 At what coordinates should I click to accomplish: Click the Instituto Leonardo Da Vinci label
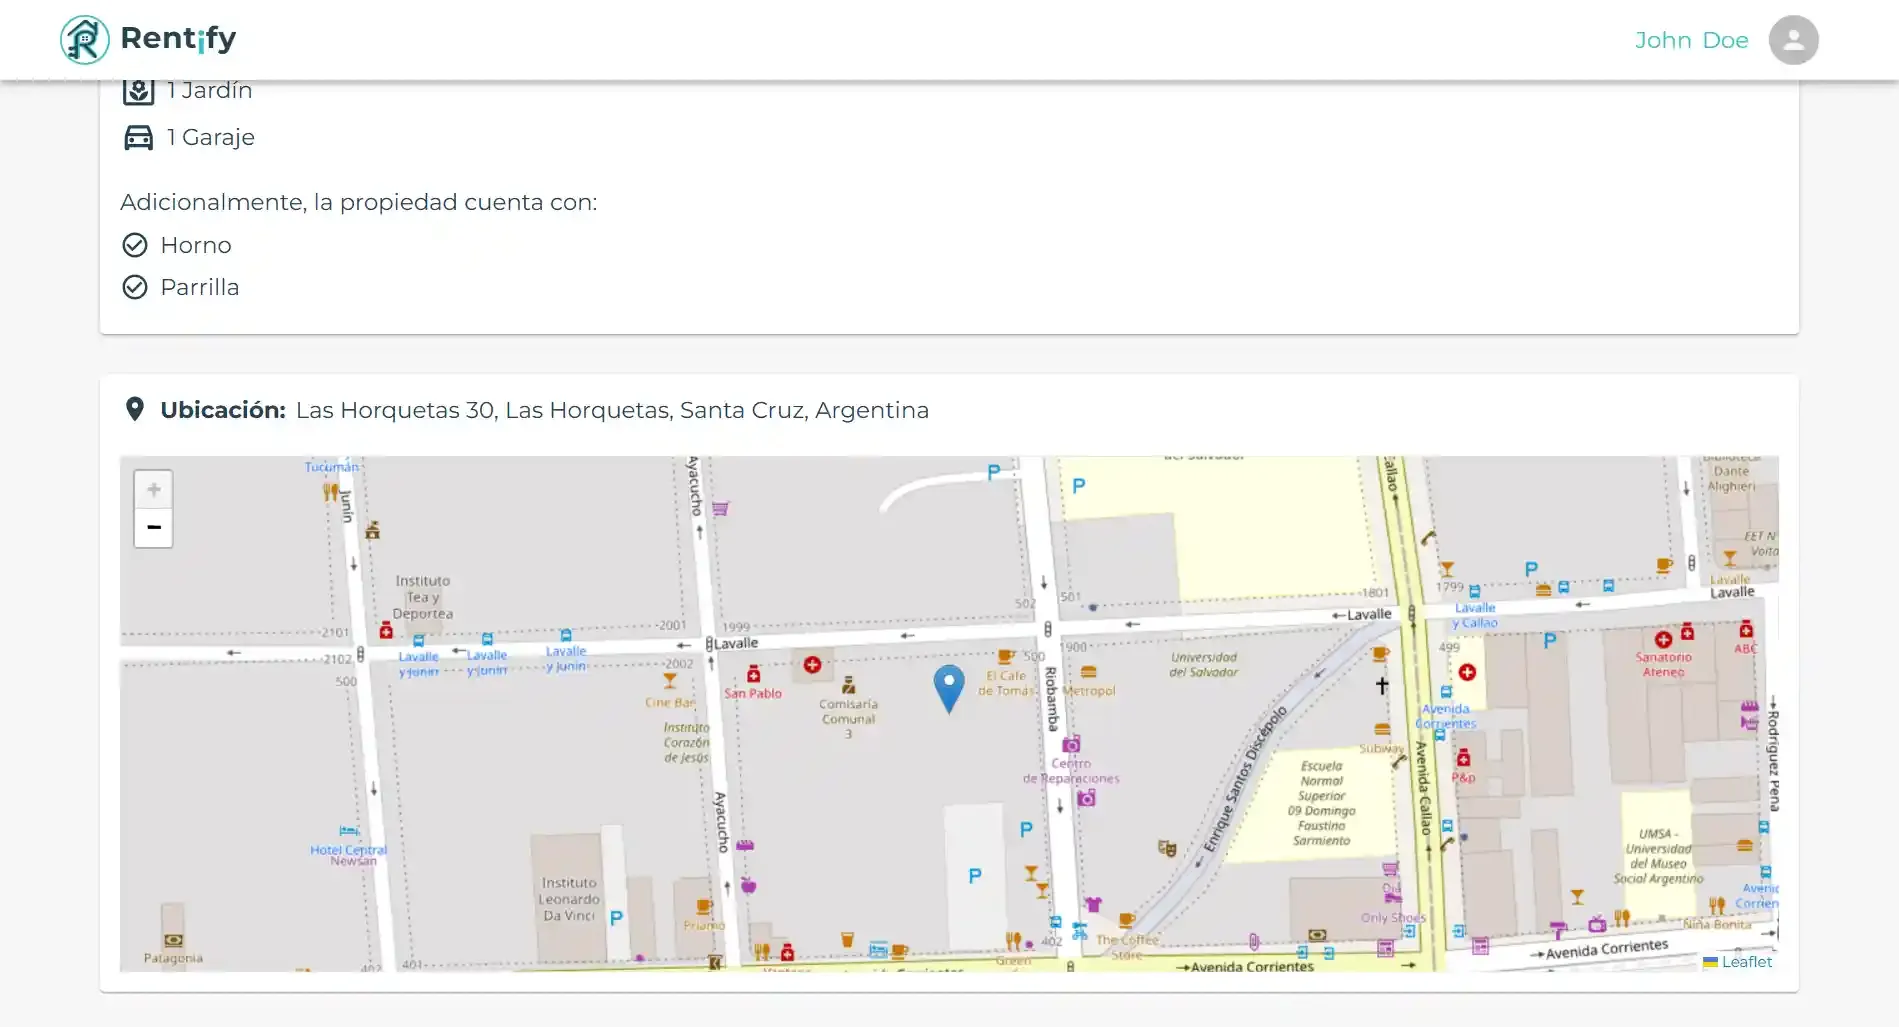coord(569,899)
